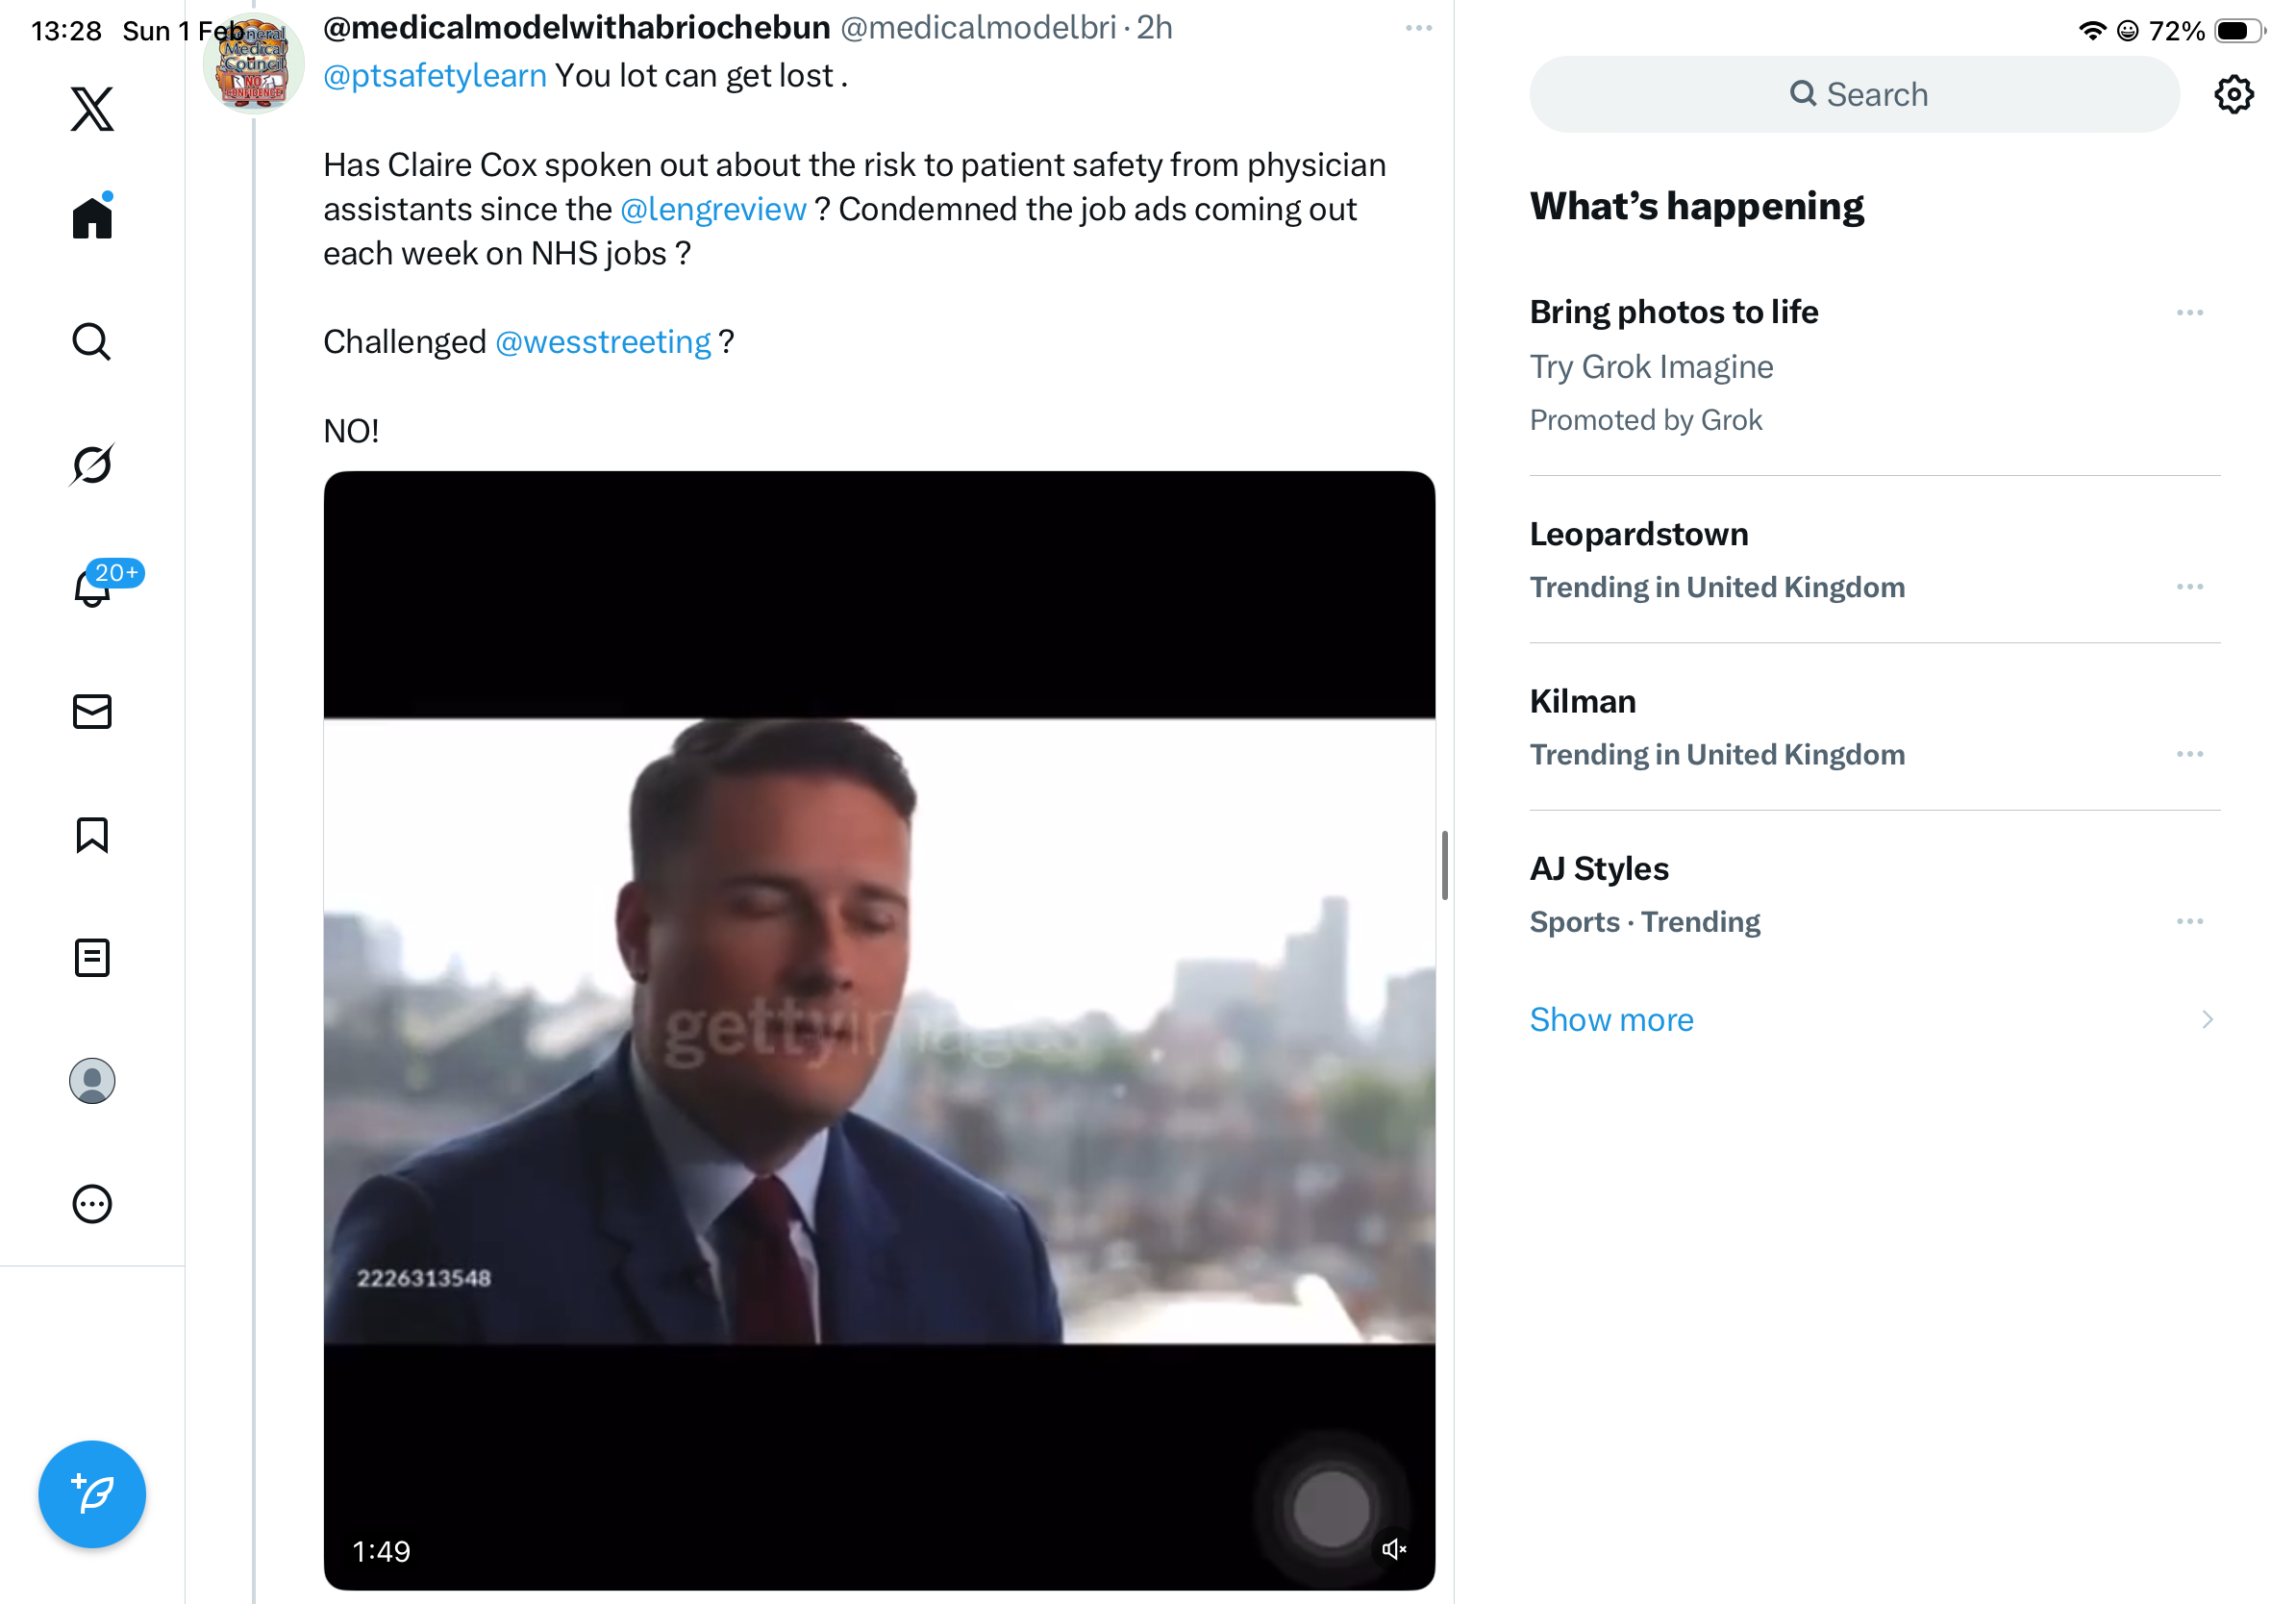Open the Kilman trending topic
The width and height of the screenshot is (2296, 1604).
click(x=1582, y=701)
